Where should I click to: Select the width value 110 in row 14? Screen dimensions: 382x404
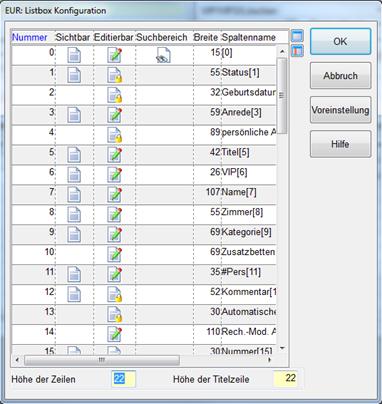[213, 332]
